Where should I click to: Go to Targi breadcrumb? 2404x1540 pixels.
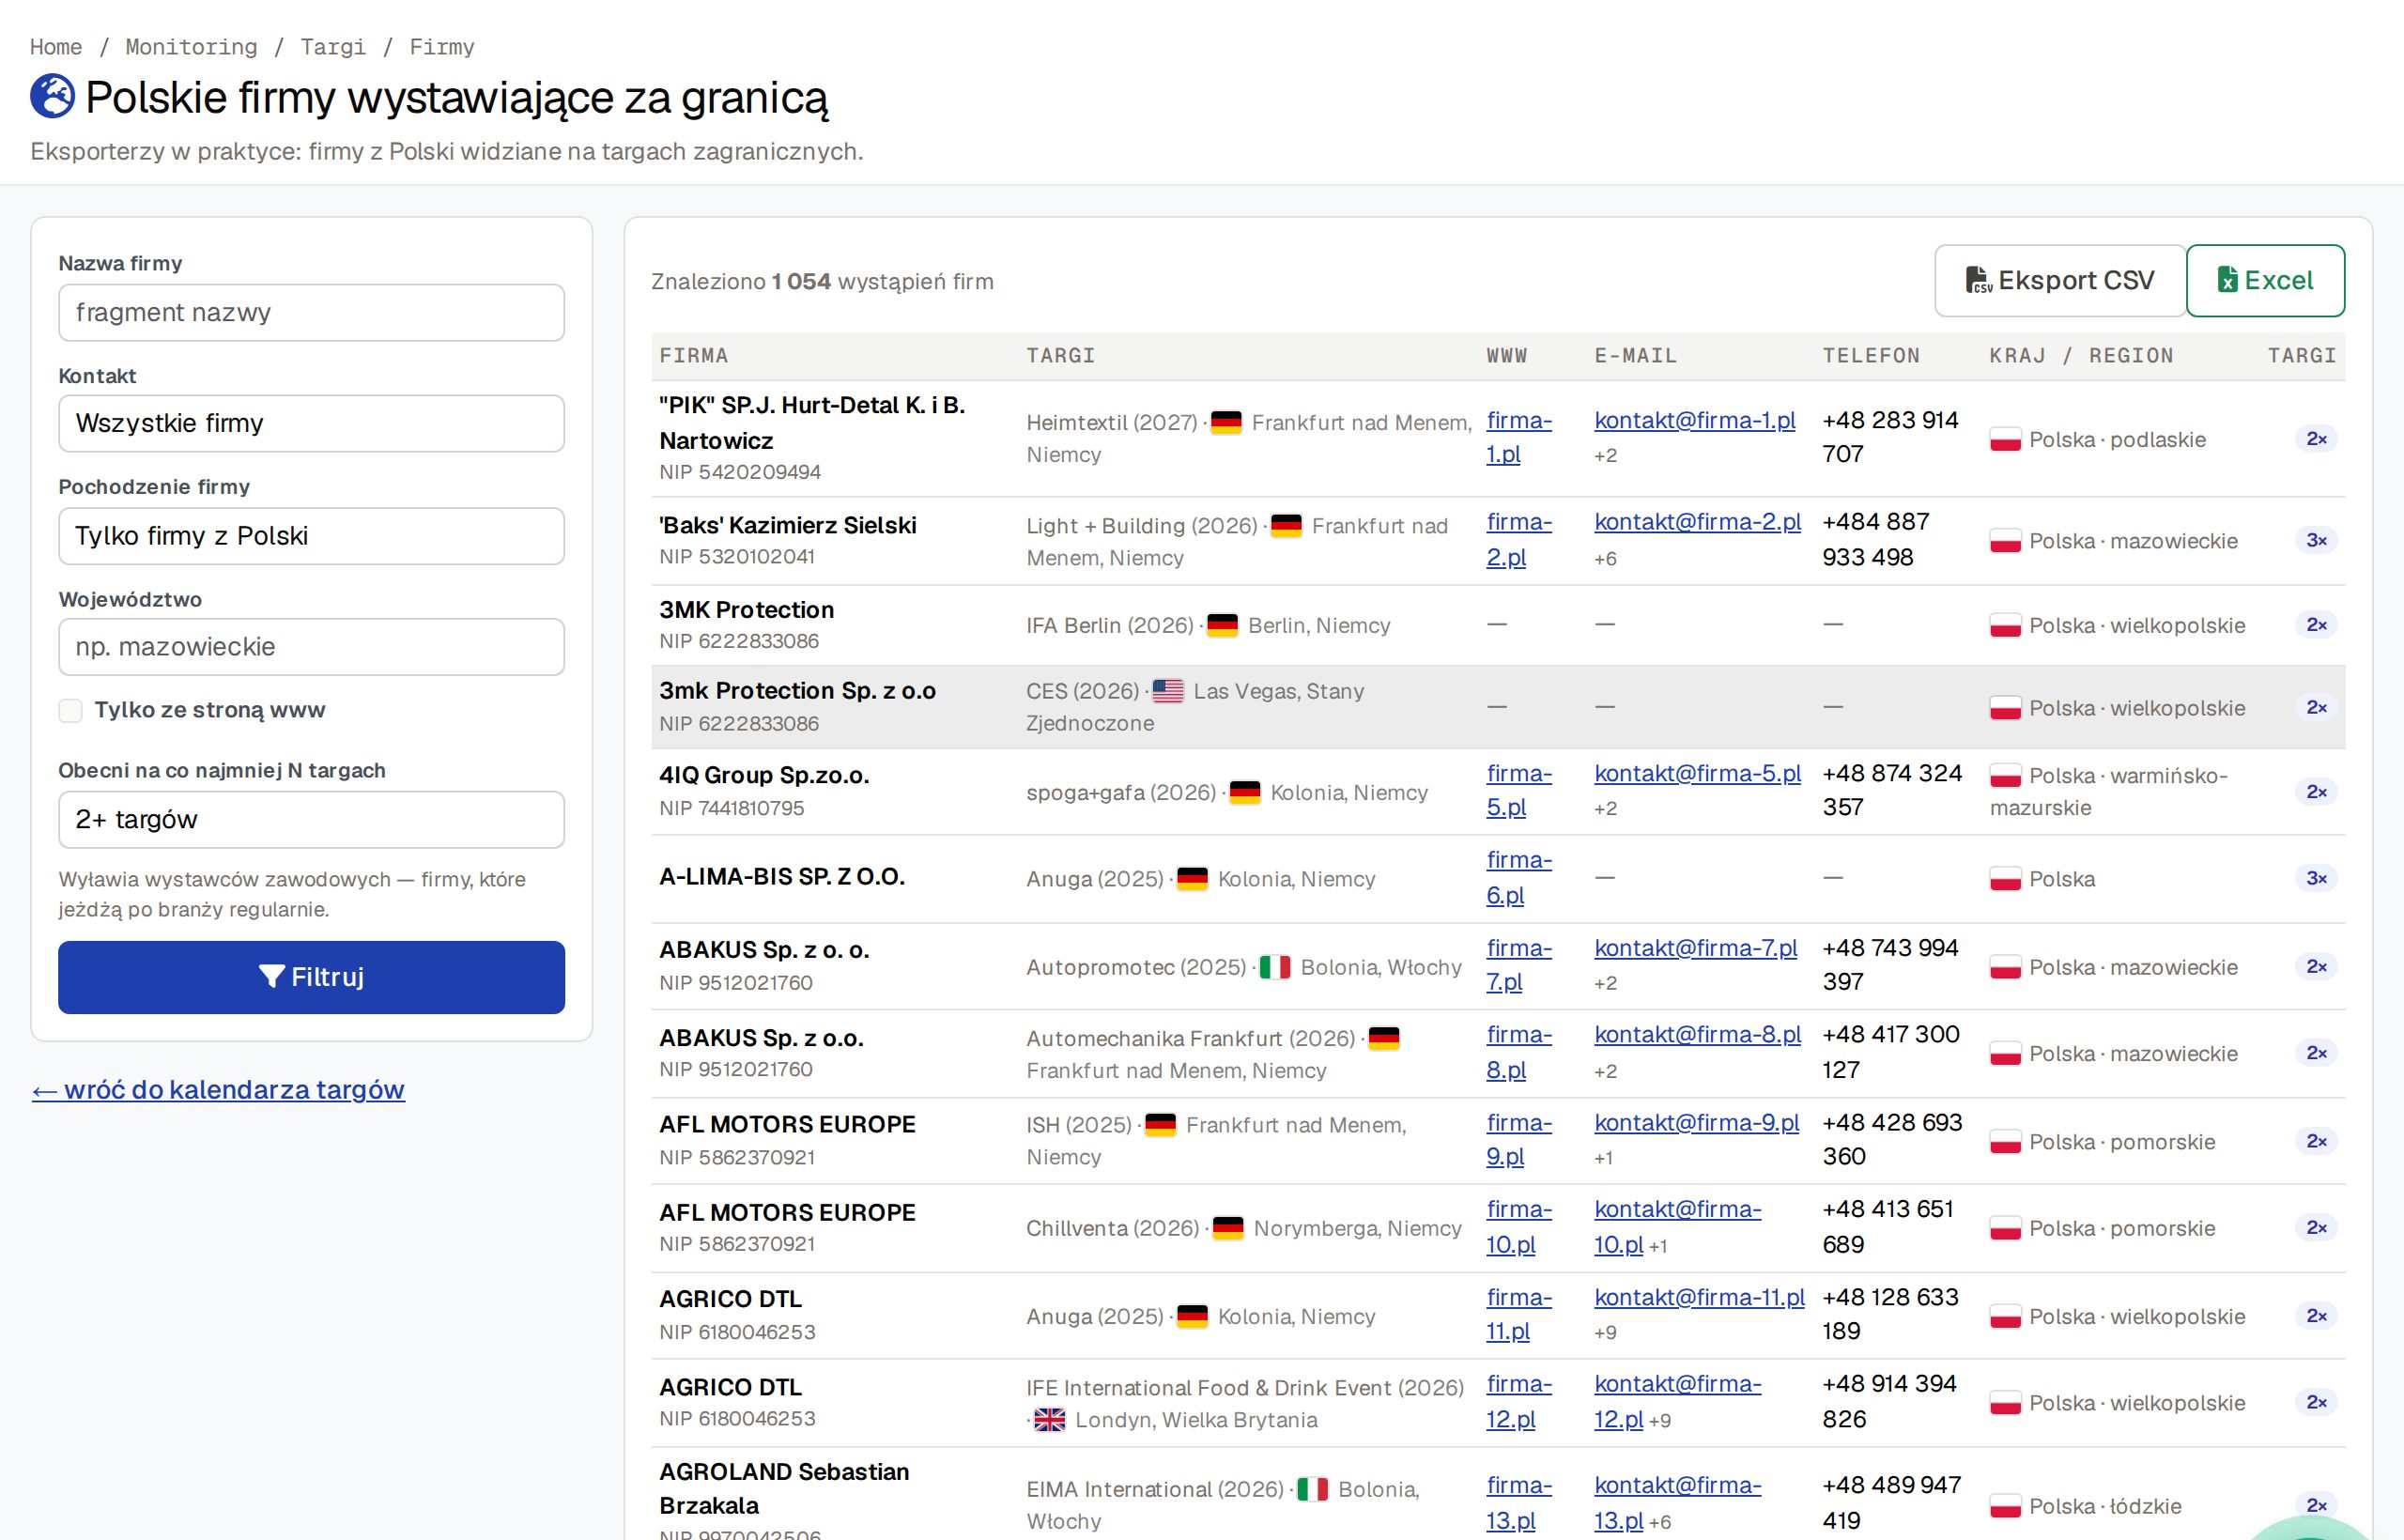pos(333,47)
